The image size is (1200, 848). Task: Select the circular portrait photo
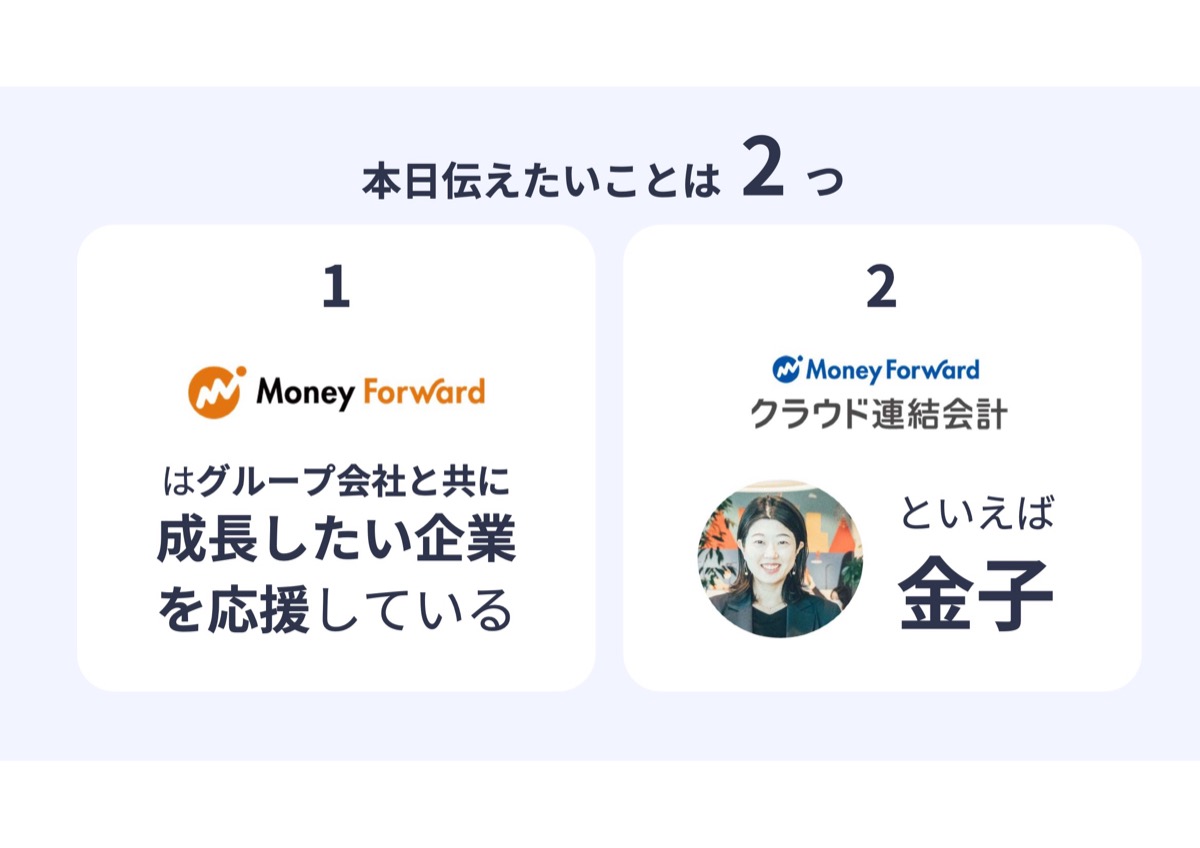coord(780,558)
